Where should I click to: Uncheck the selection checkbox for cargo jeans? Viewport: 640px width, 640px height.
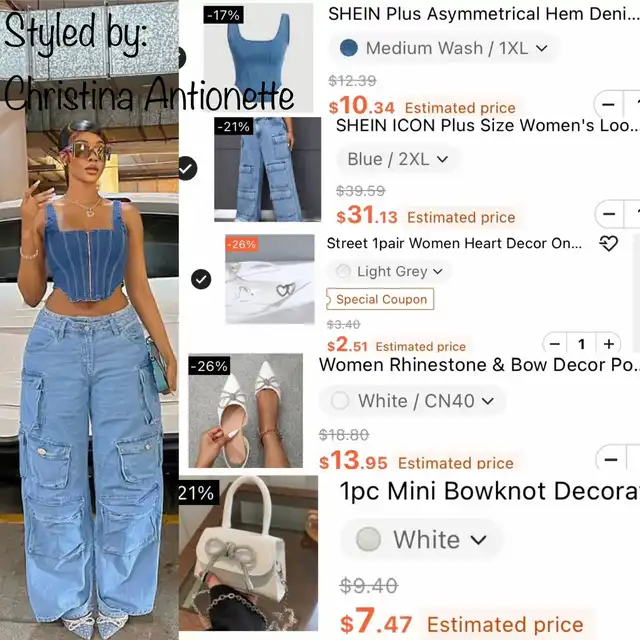[x=187, y=168]
